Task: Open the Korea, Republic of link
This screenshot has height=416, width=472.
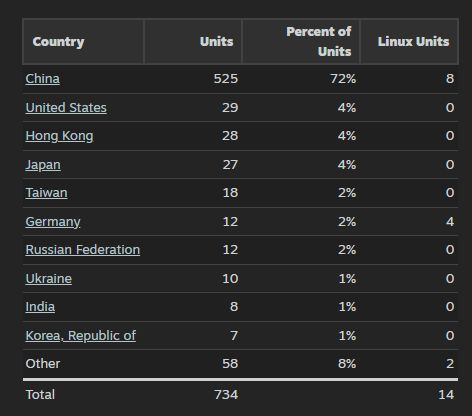Action: (81, 336)
